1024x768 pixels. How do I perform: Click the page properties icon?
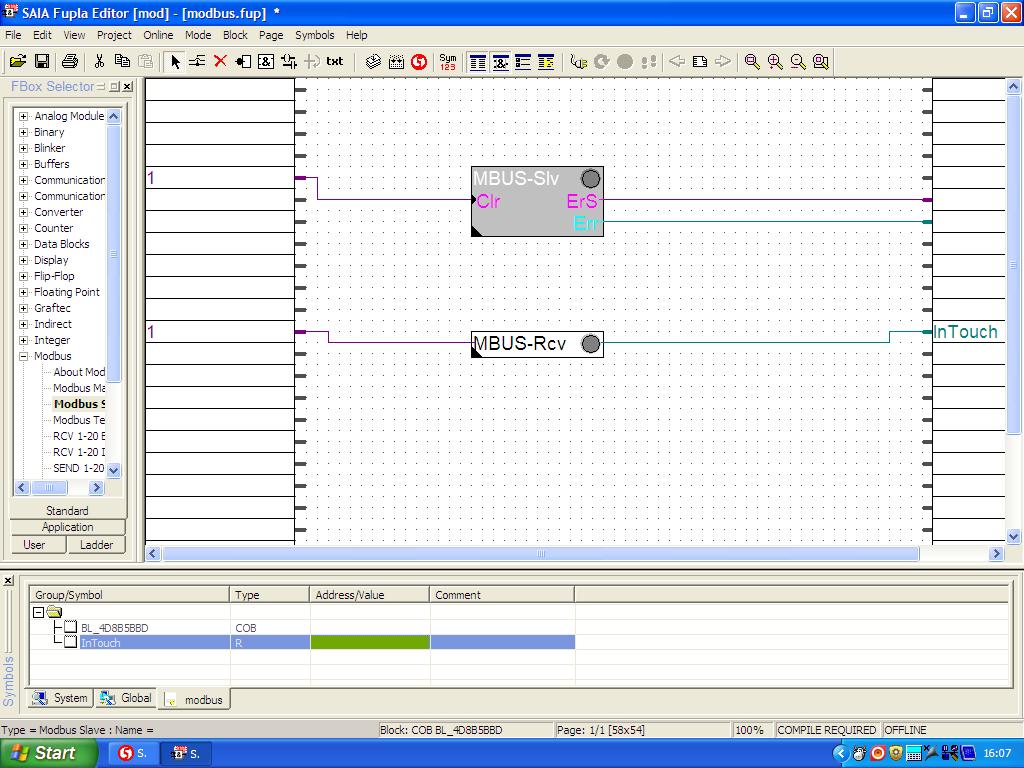[699, 61]
